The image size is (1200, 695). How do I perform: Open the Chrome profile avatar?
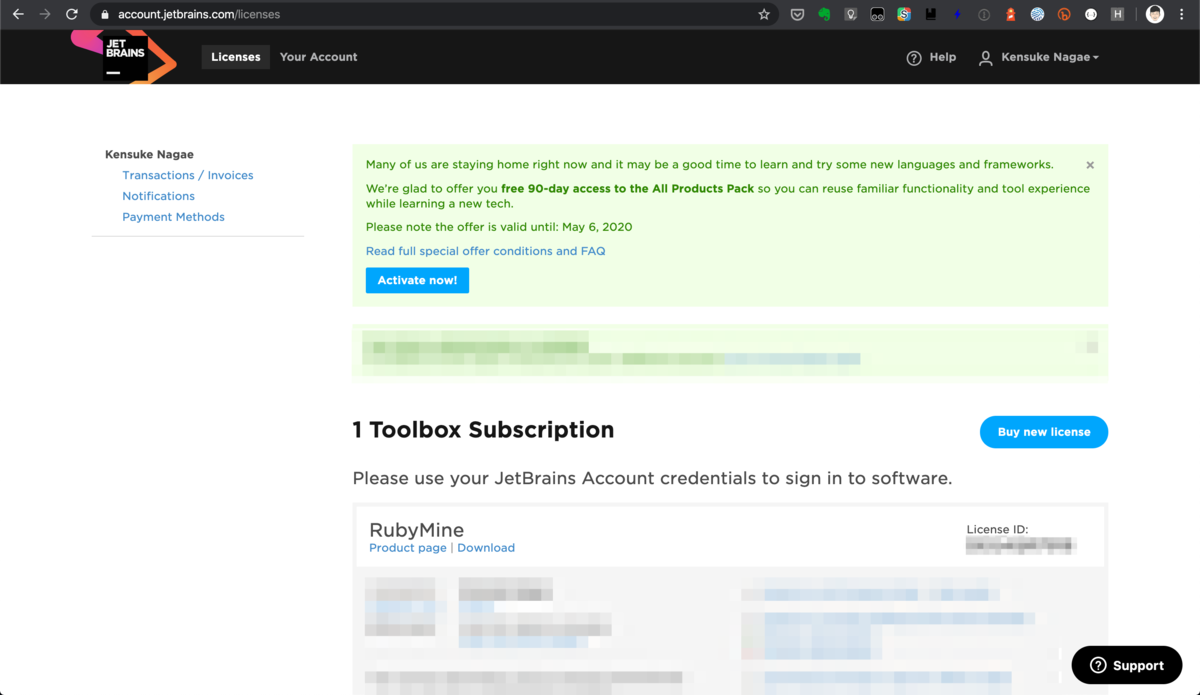coord(1155,14)
